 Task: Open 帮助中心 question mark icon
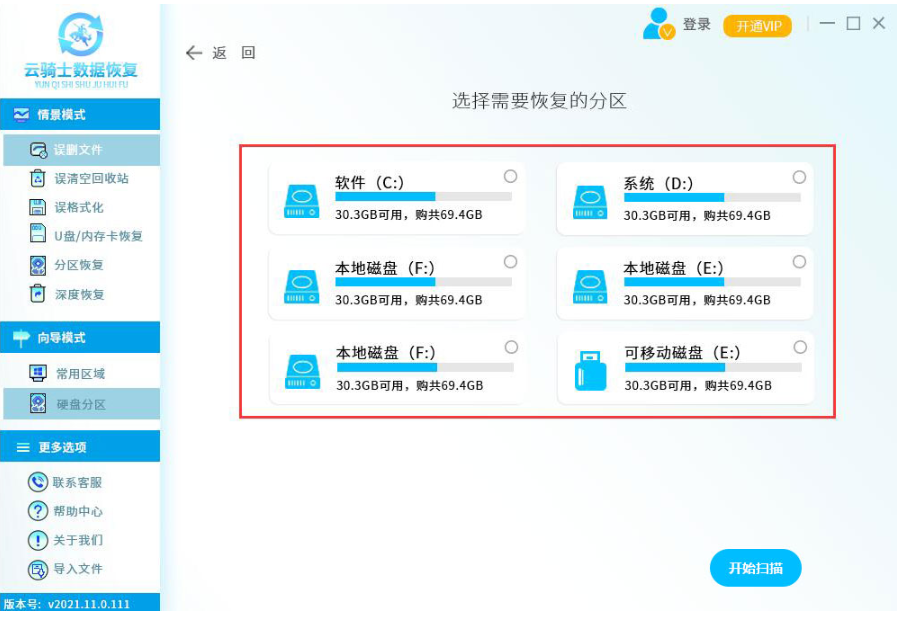(38, 511)
